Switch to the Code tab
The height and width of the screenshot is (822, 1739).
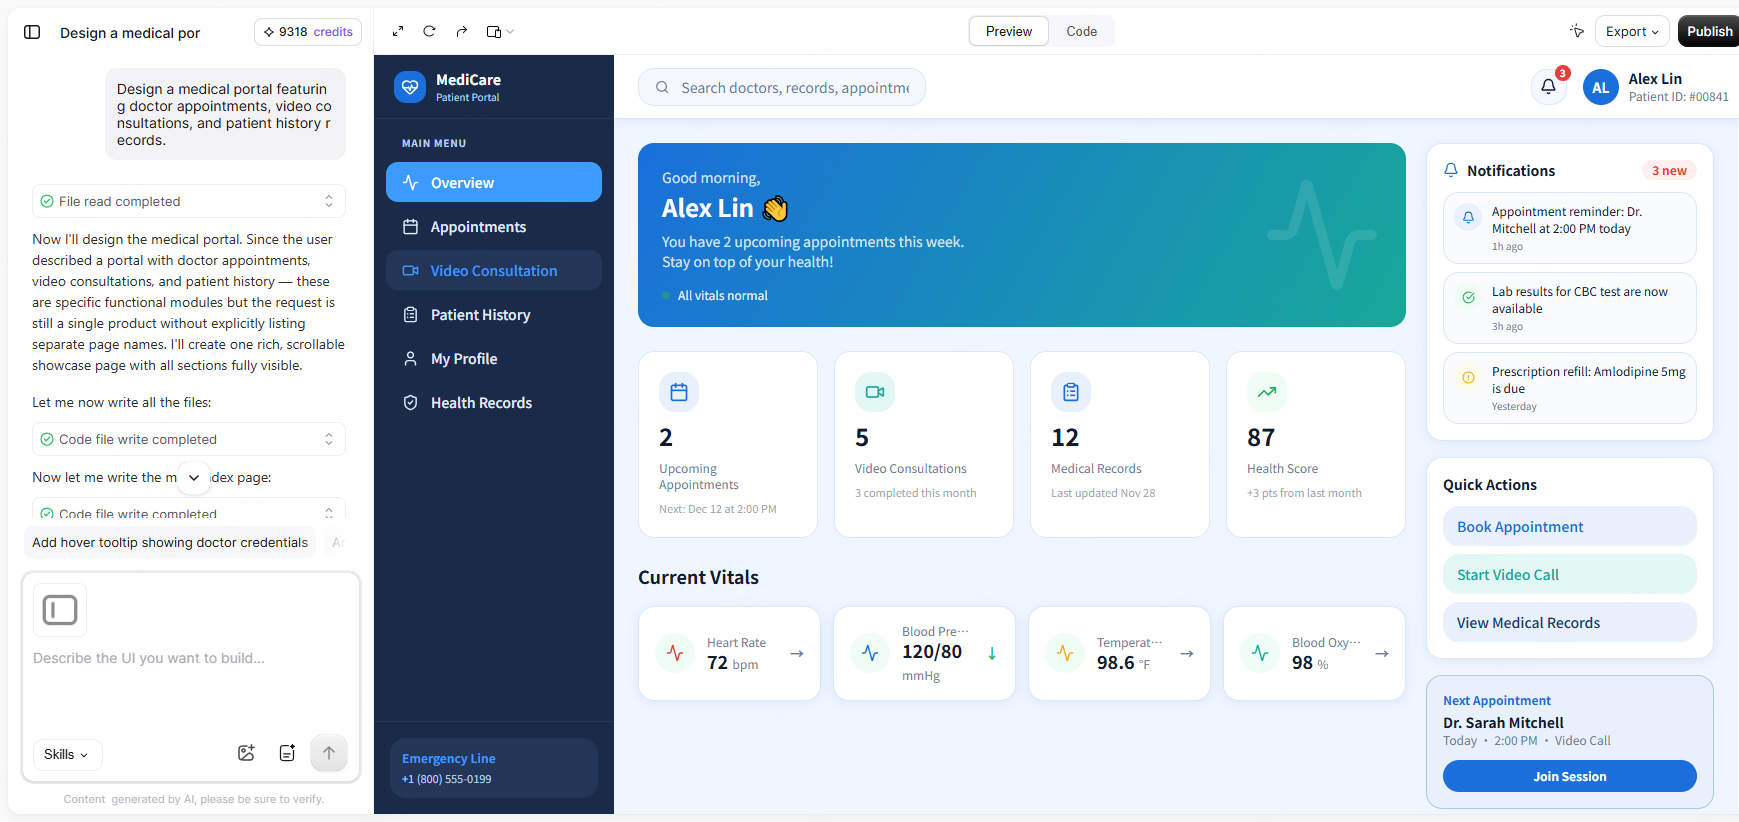pos(1081,31)
